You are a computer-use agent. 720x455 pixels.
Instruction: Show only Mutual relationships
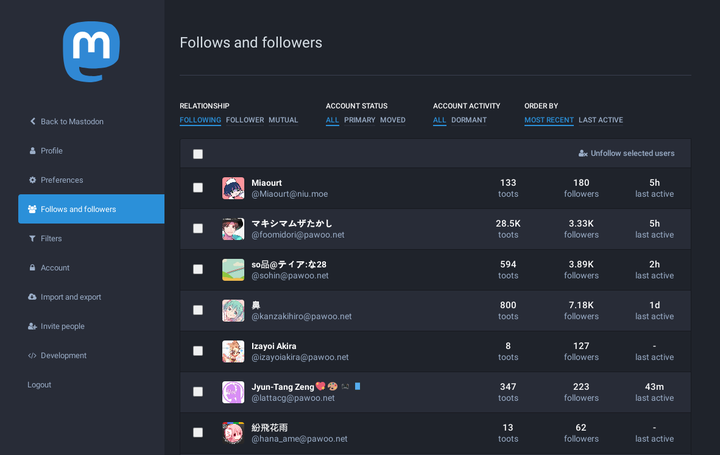click(283, 120)
